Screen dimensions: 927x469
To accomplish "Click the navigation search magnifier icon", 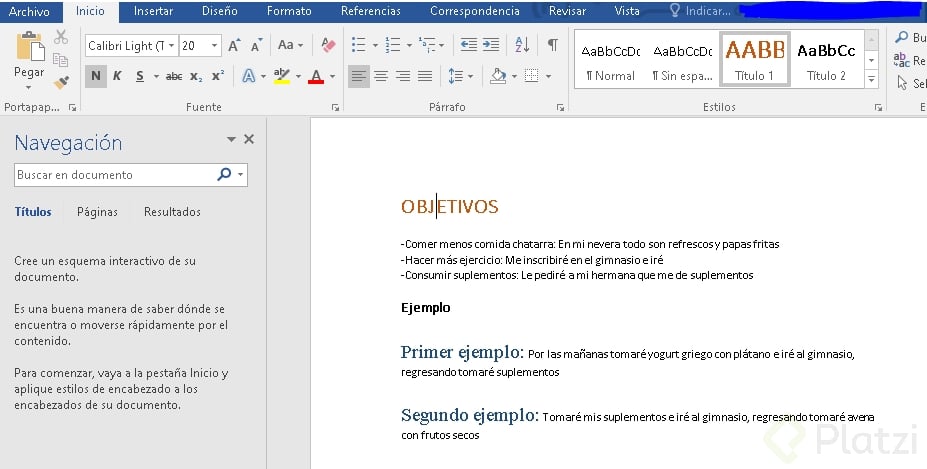I will coord(224,174).
